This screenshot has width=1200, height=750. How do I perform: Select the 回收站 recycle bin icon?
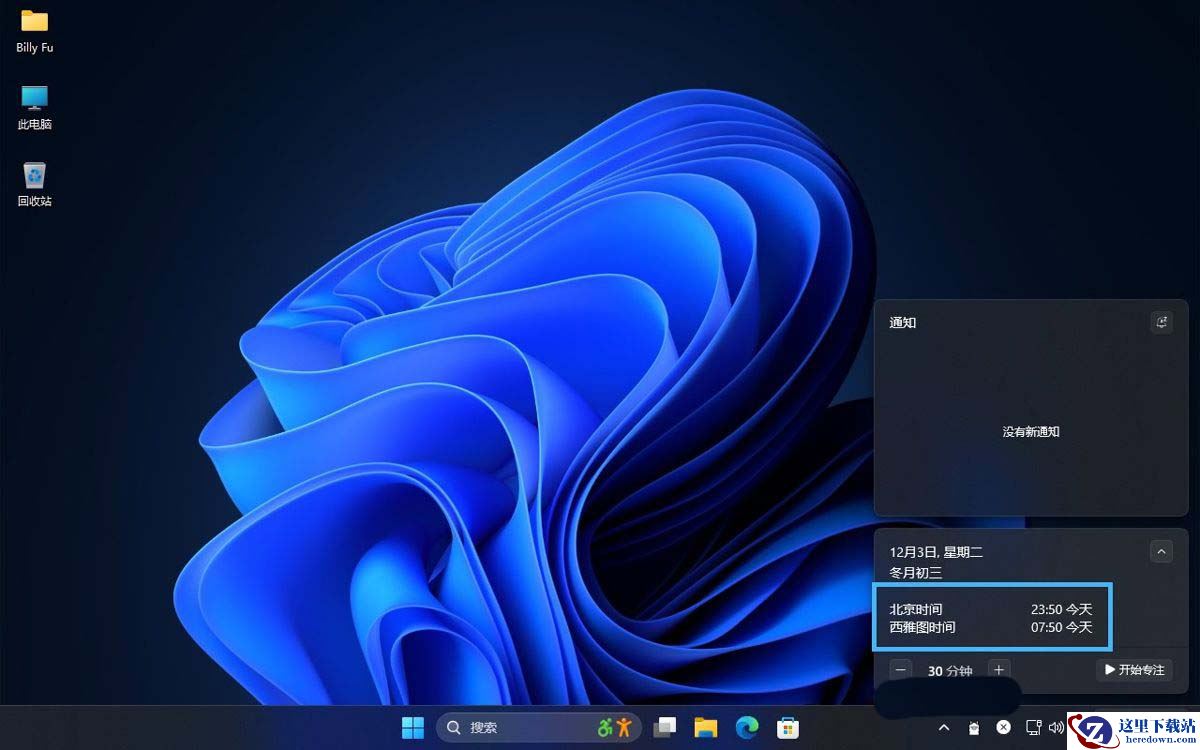pos(34,184)
